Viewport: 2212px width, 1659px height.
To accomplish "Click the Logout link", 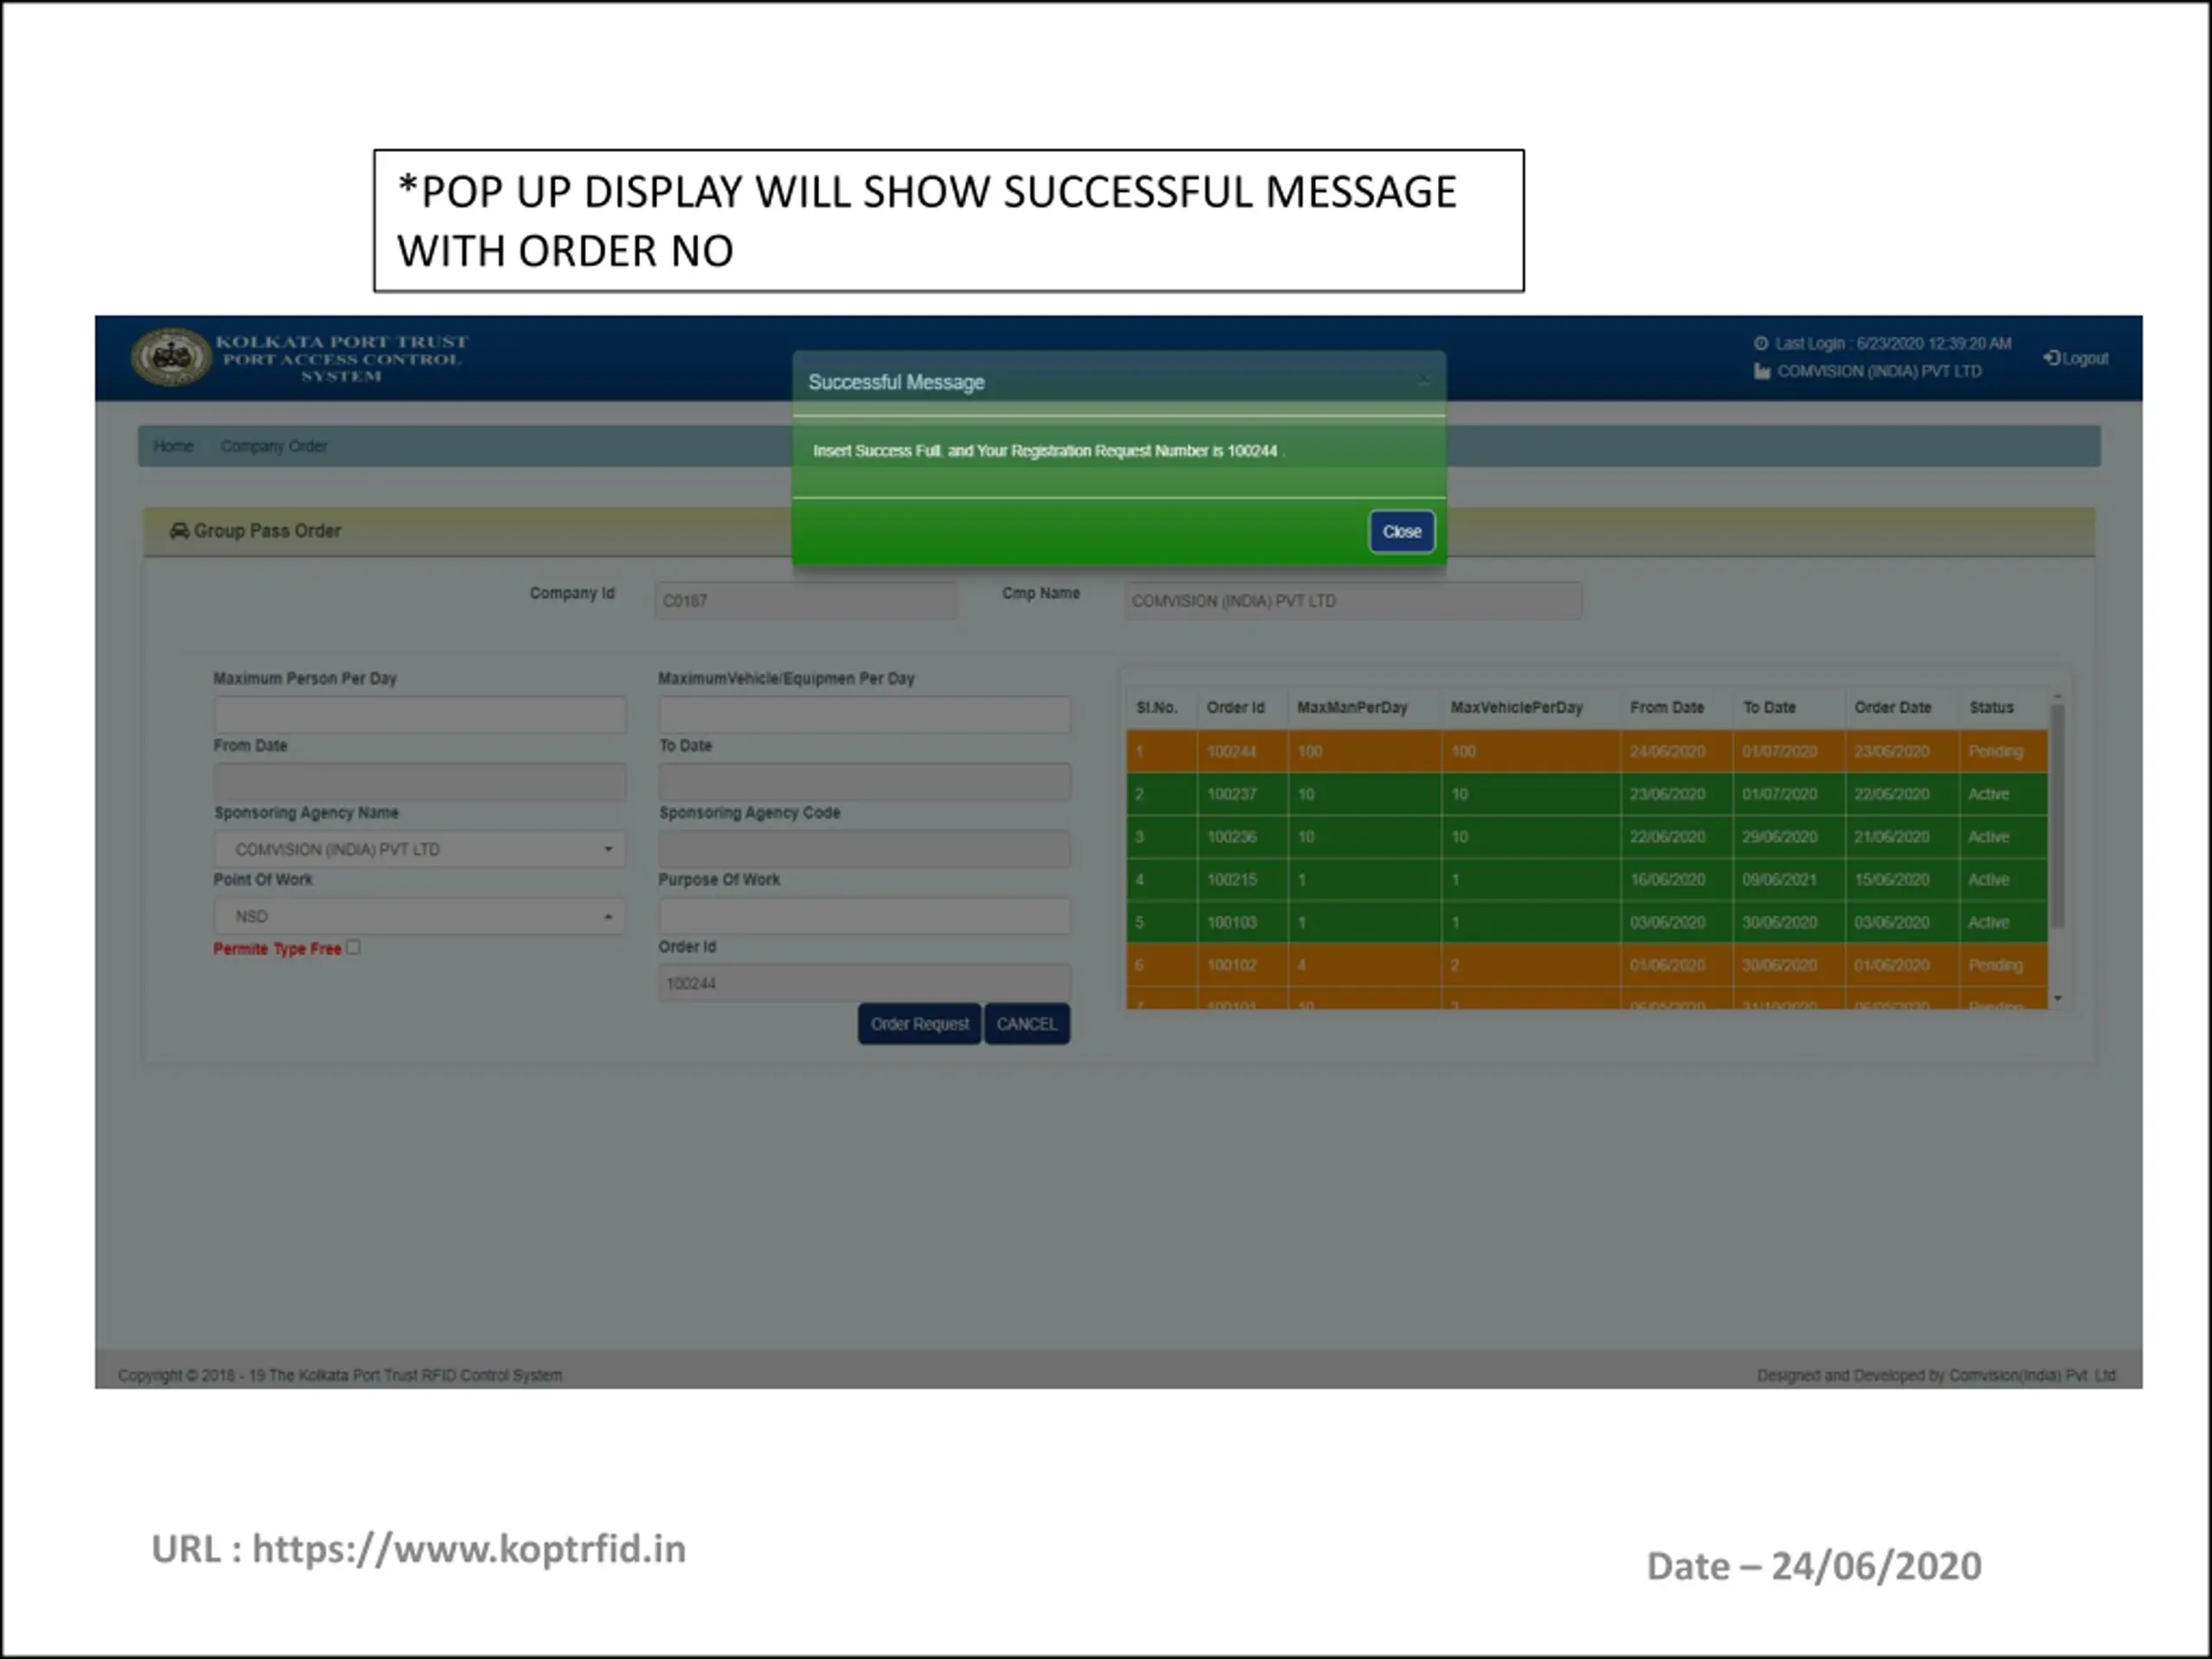I will pos(2076,358).
